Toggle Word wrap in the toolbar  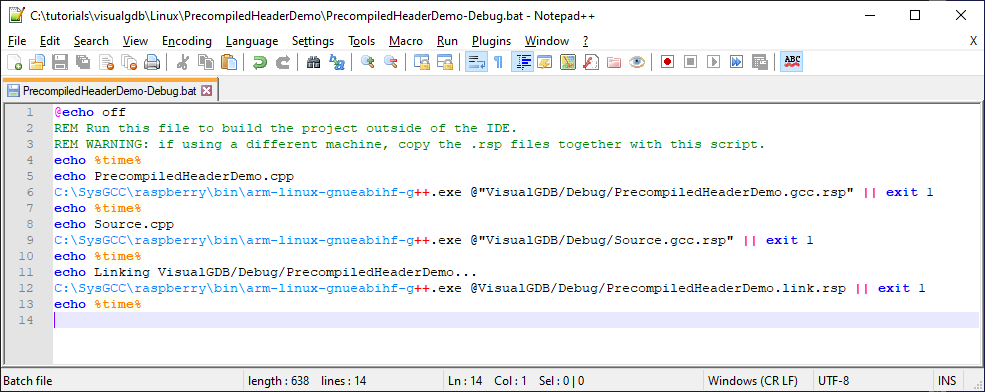click(476, 62)
